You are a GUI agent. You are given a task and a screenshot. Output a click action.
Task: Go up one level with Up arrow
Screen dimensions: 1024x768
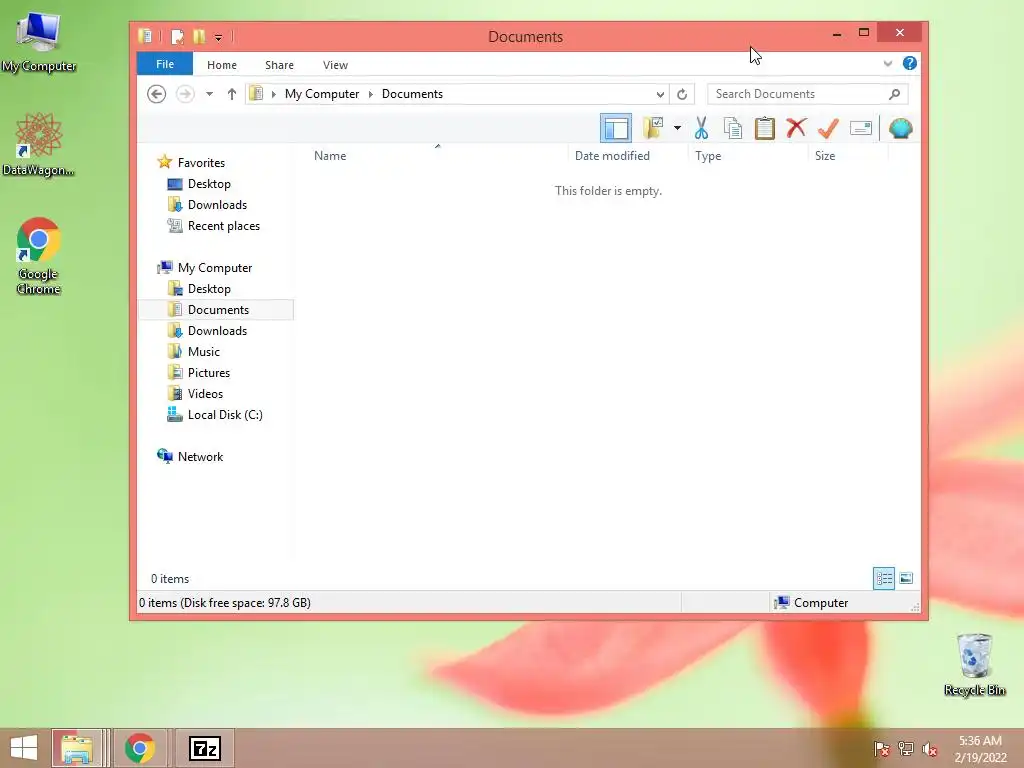pos(231,94)
